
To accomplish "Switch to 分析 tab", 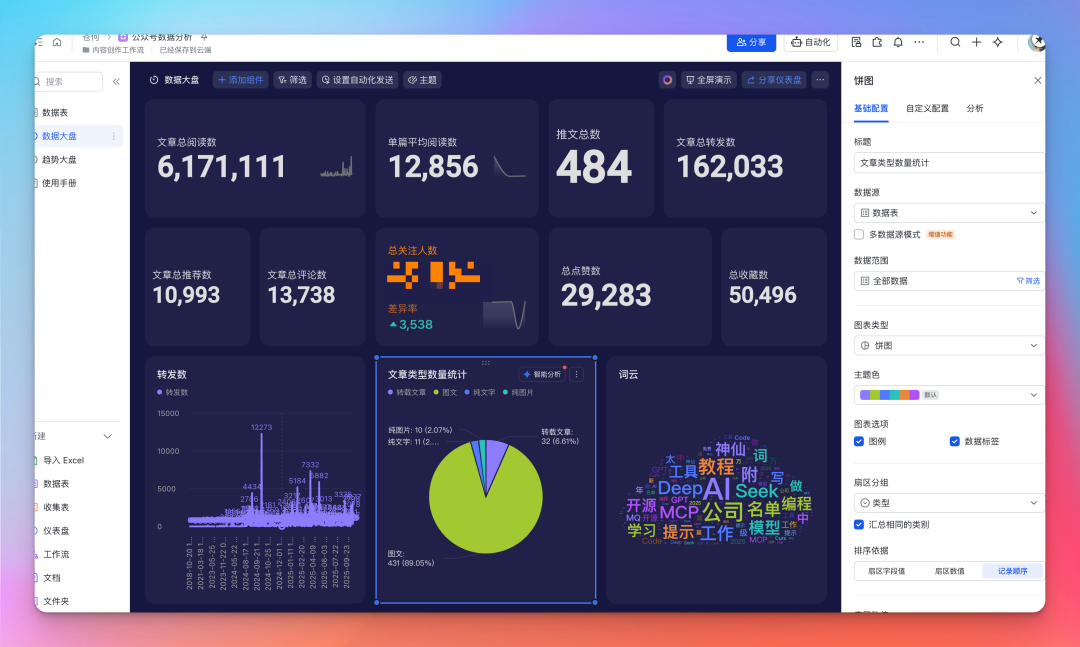I will click(975, 108).
